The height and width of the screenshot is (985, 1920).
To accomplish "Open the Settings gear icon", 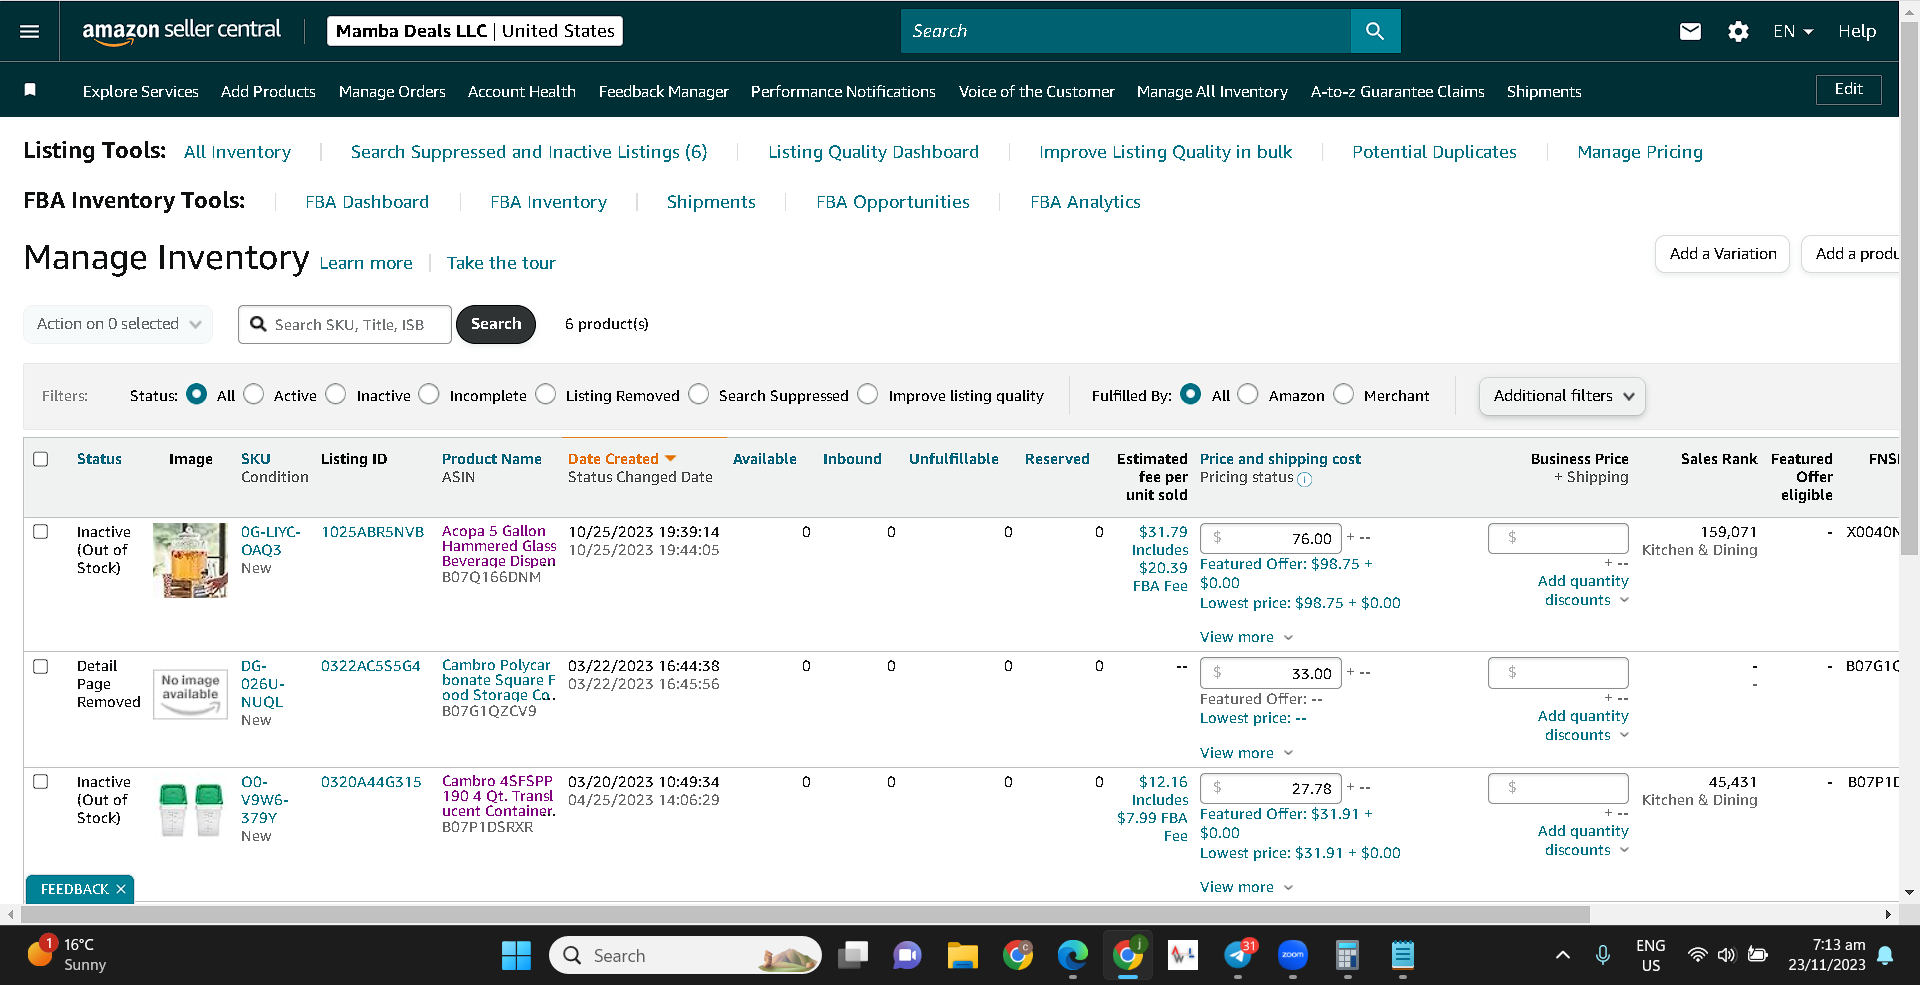I will (x=1738, y=31).
